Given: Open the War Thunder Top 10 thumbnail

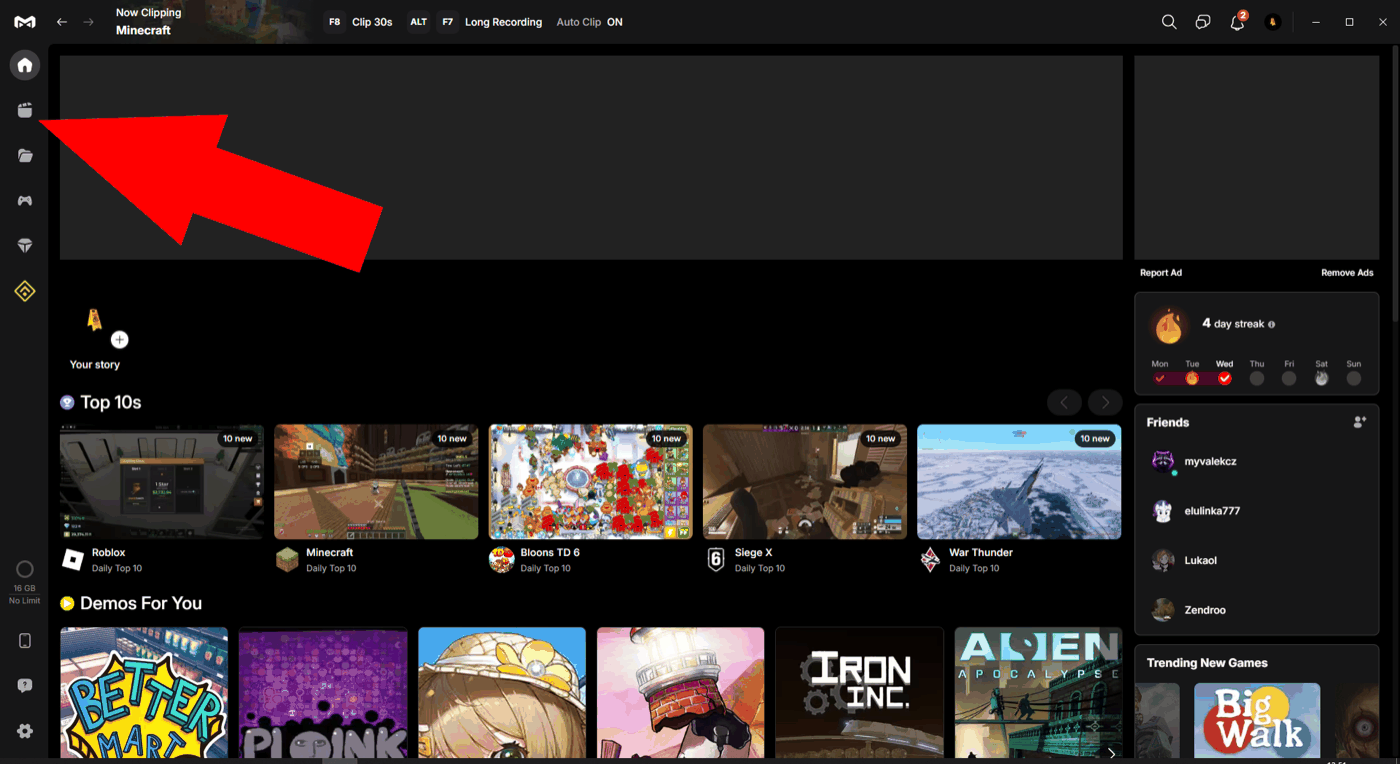Looking at the screenshot, I should [1019, 482].
